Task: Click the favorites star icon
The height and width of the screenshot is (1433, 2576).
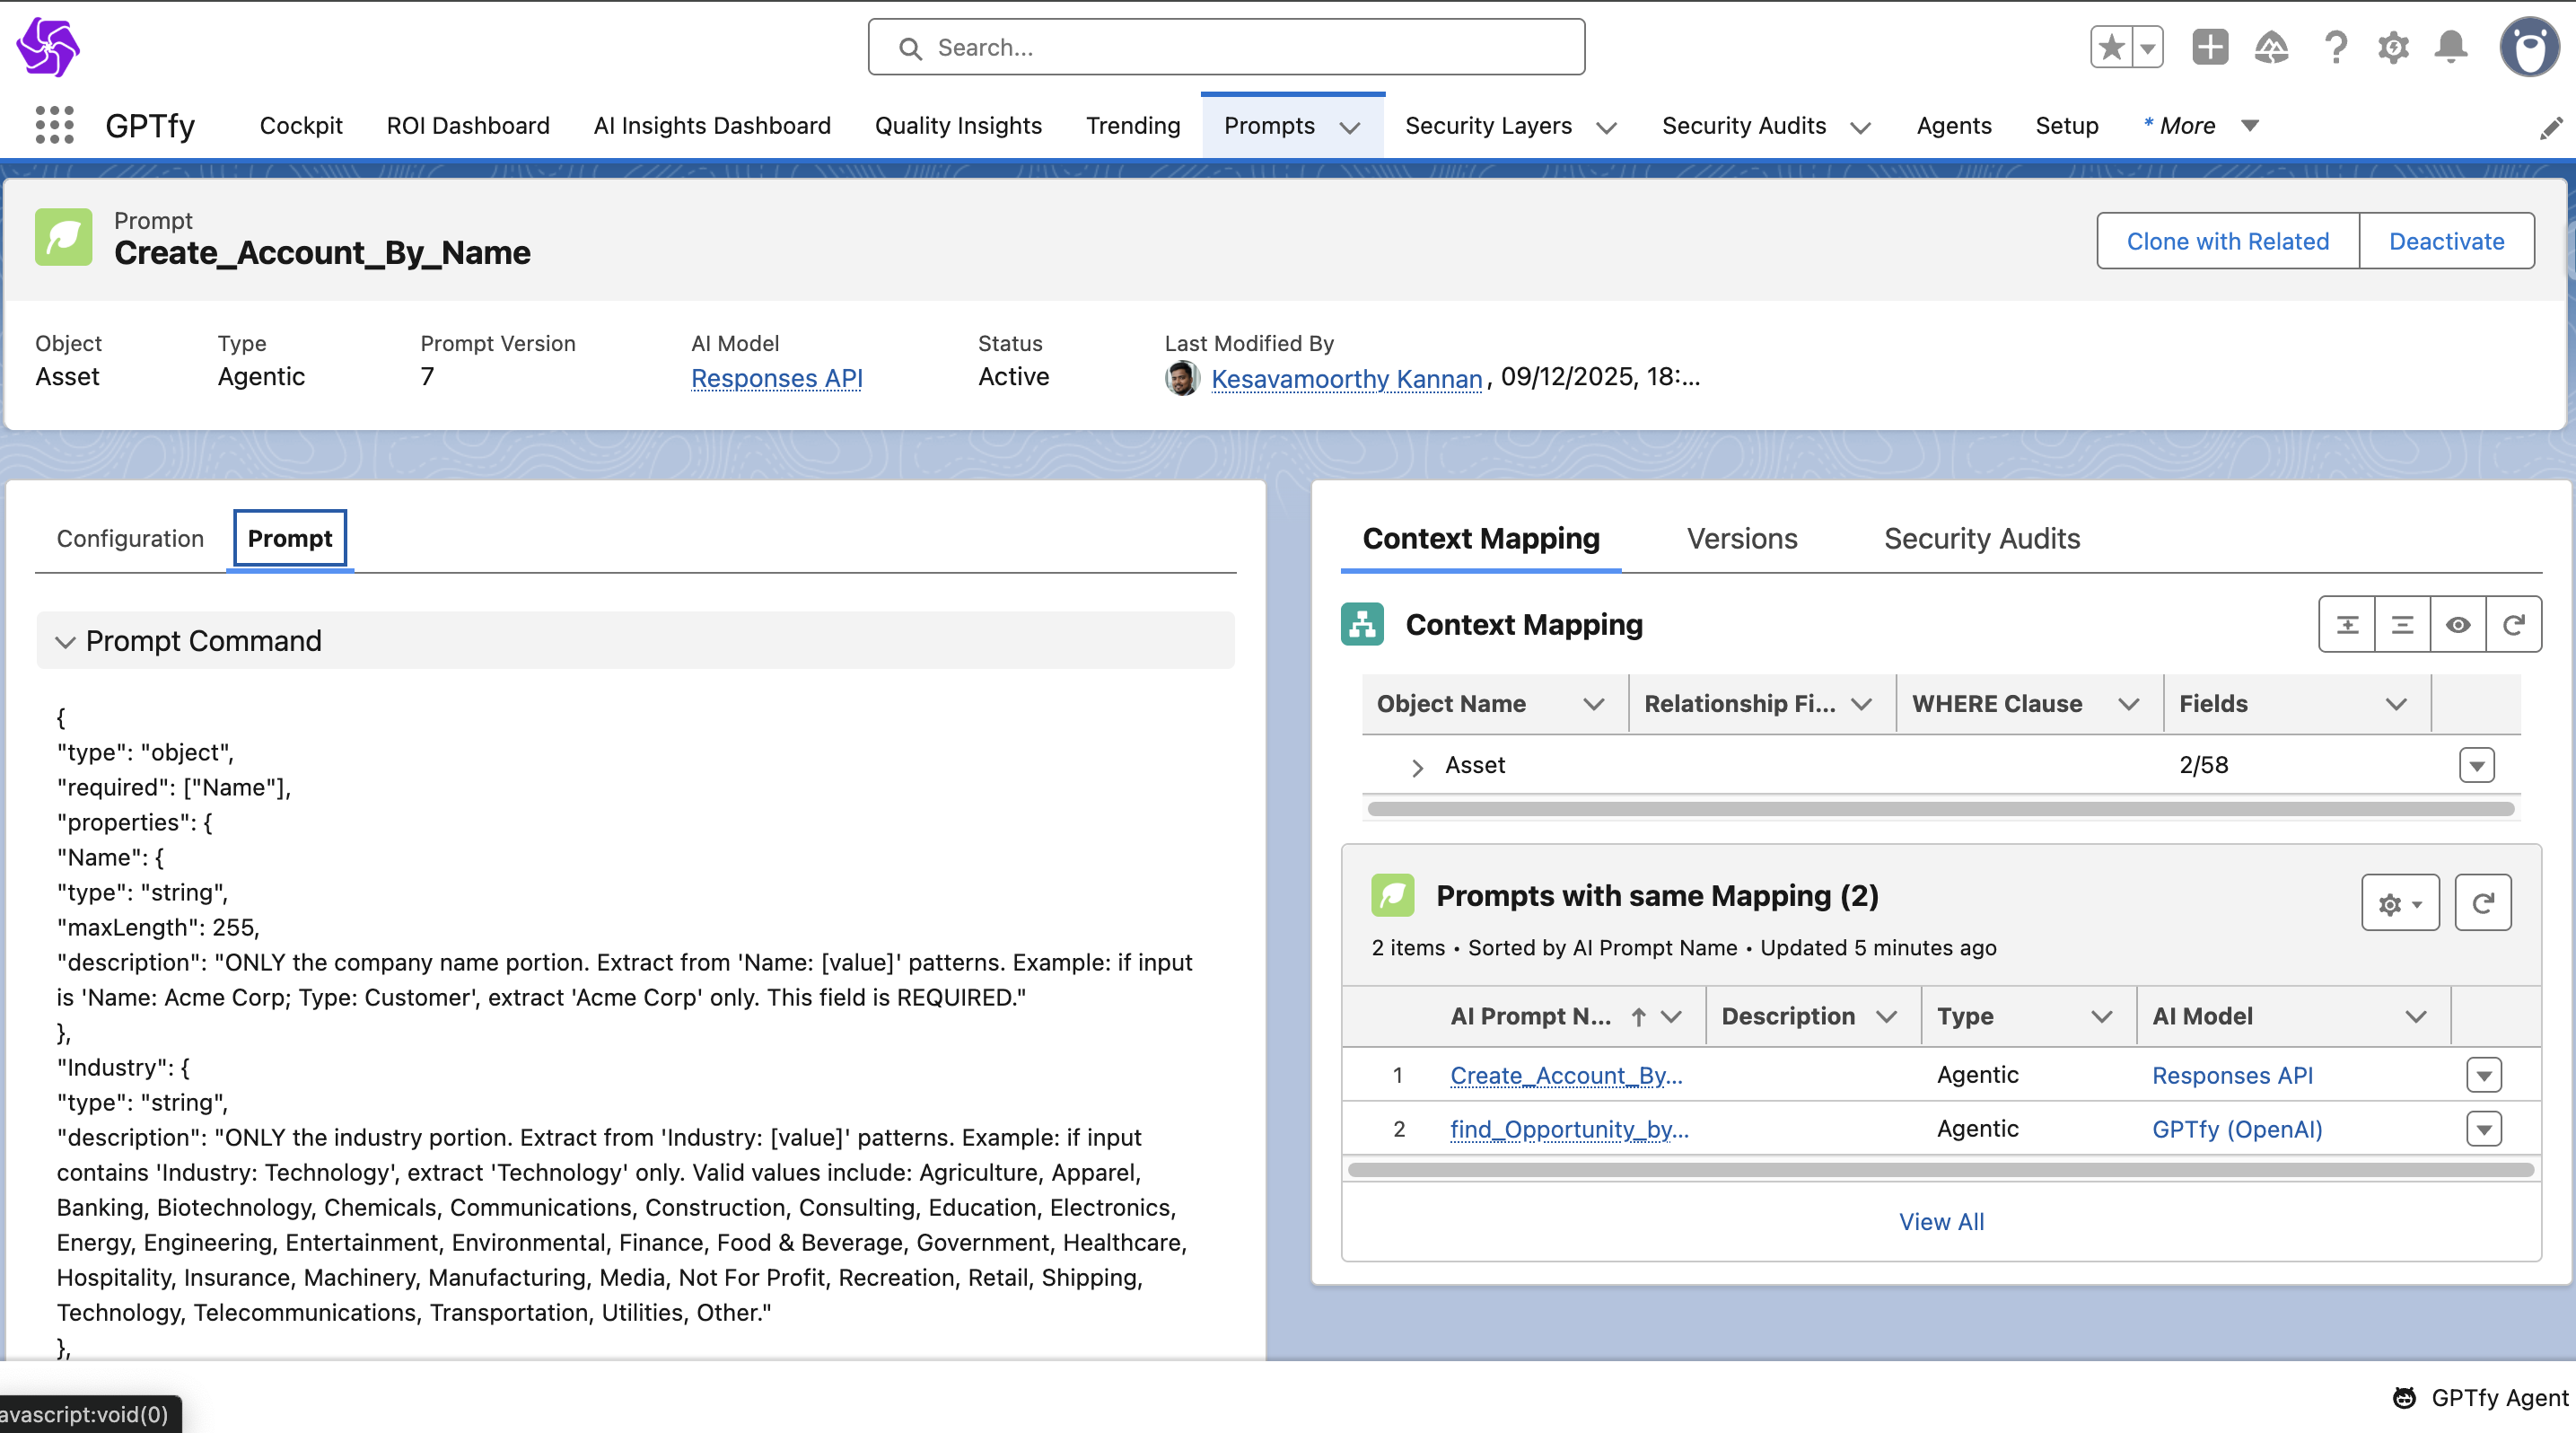Action: tap(2111, 47)
